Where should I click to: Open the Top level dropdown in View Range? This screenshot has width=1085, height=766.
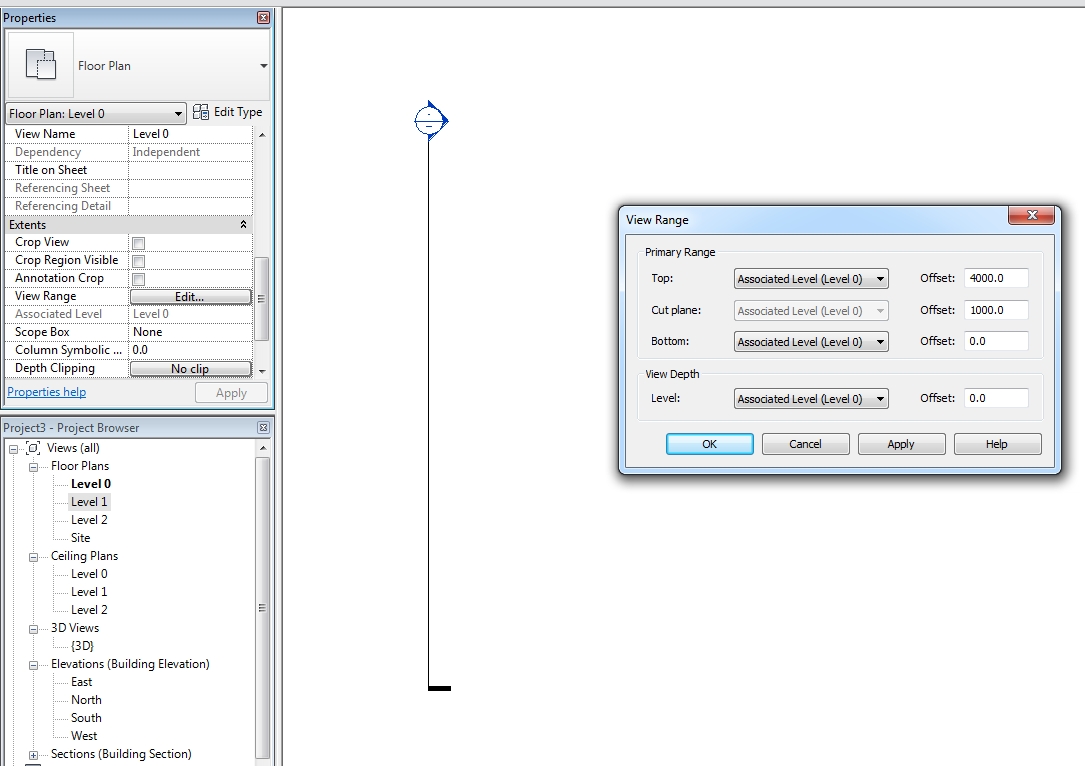811,279
